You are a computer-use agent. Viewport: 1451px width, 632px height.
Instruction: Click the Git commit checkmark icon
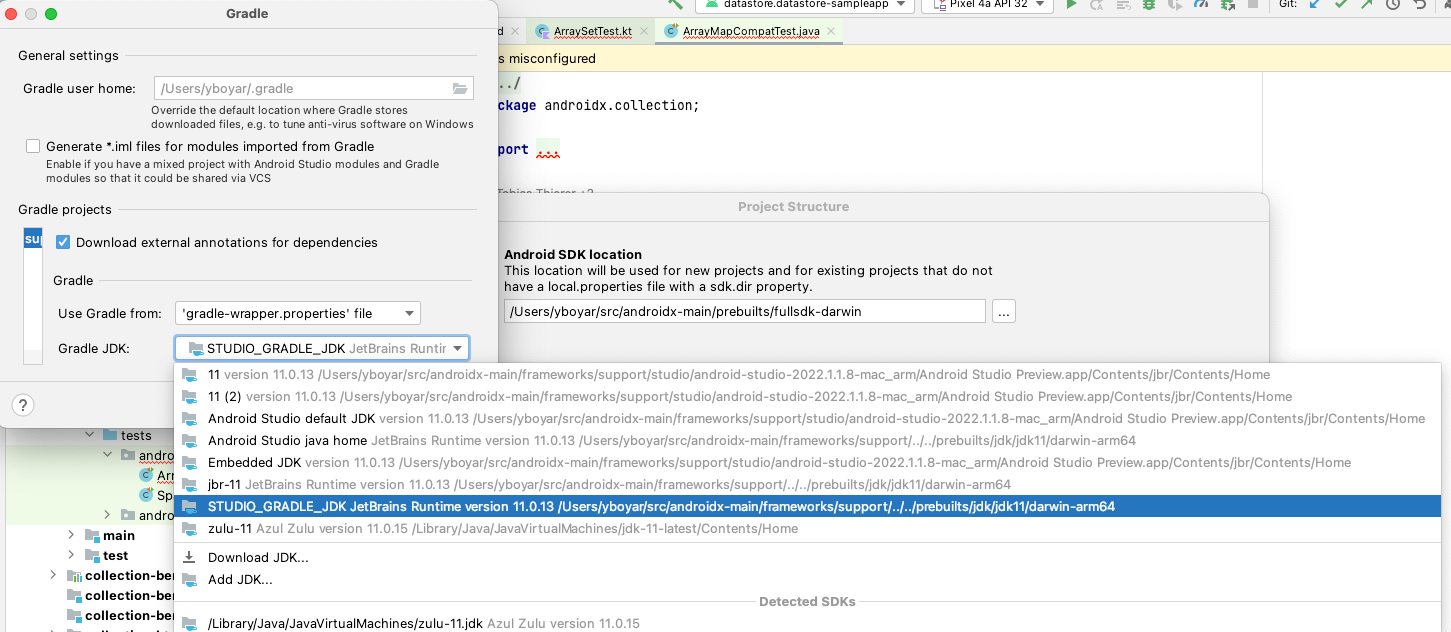point(1341,5)
